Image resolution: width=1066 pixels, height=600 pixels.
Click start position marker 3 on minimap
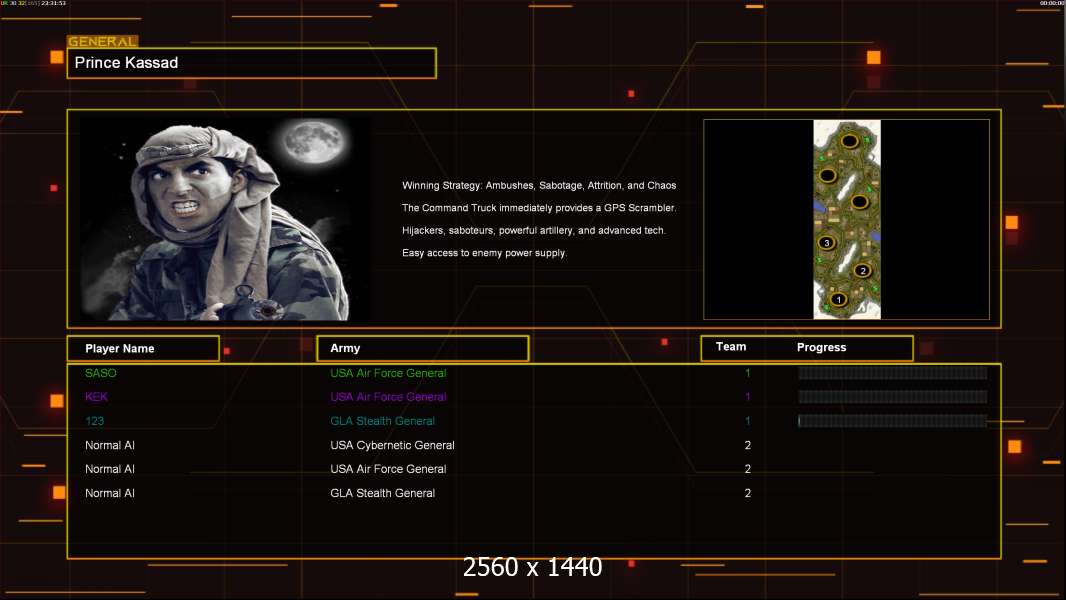click(827, 243)
